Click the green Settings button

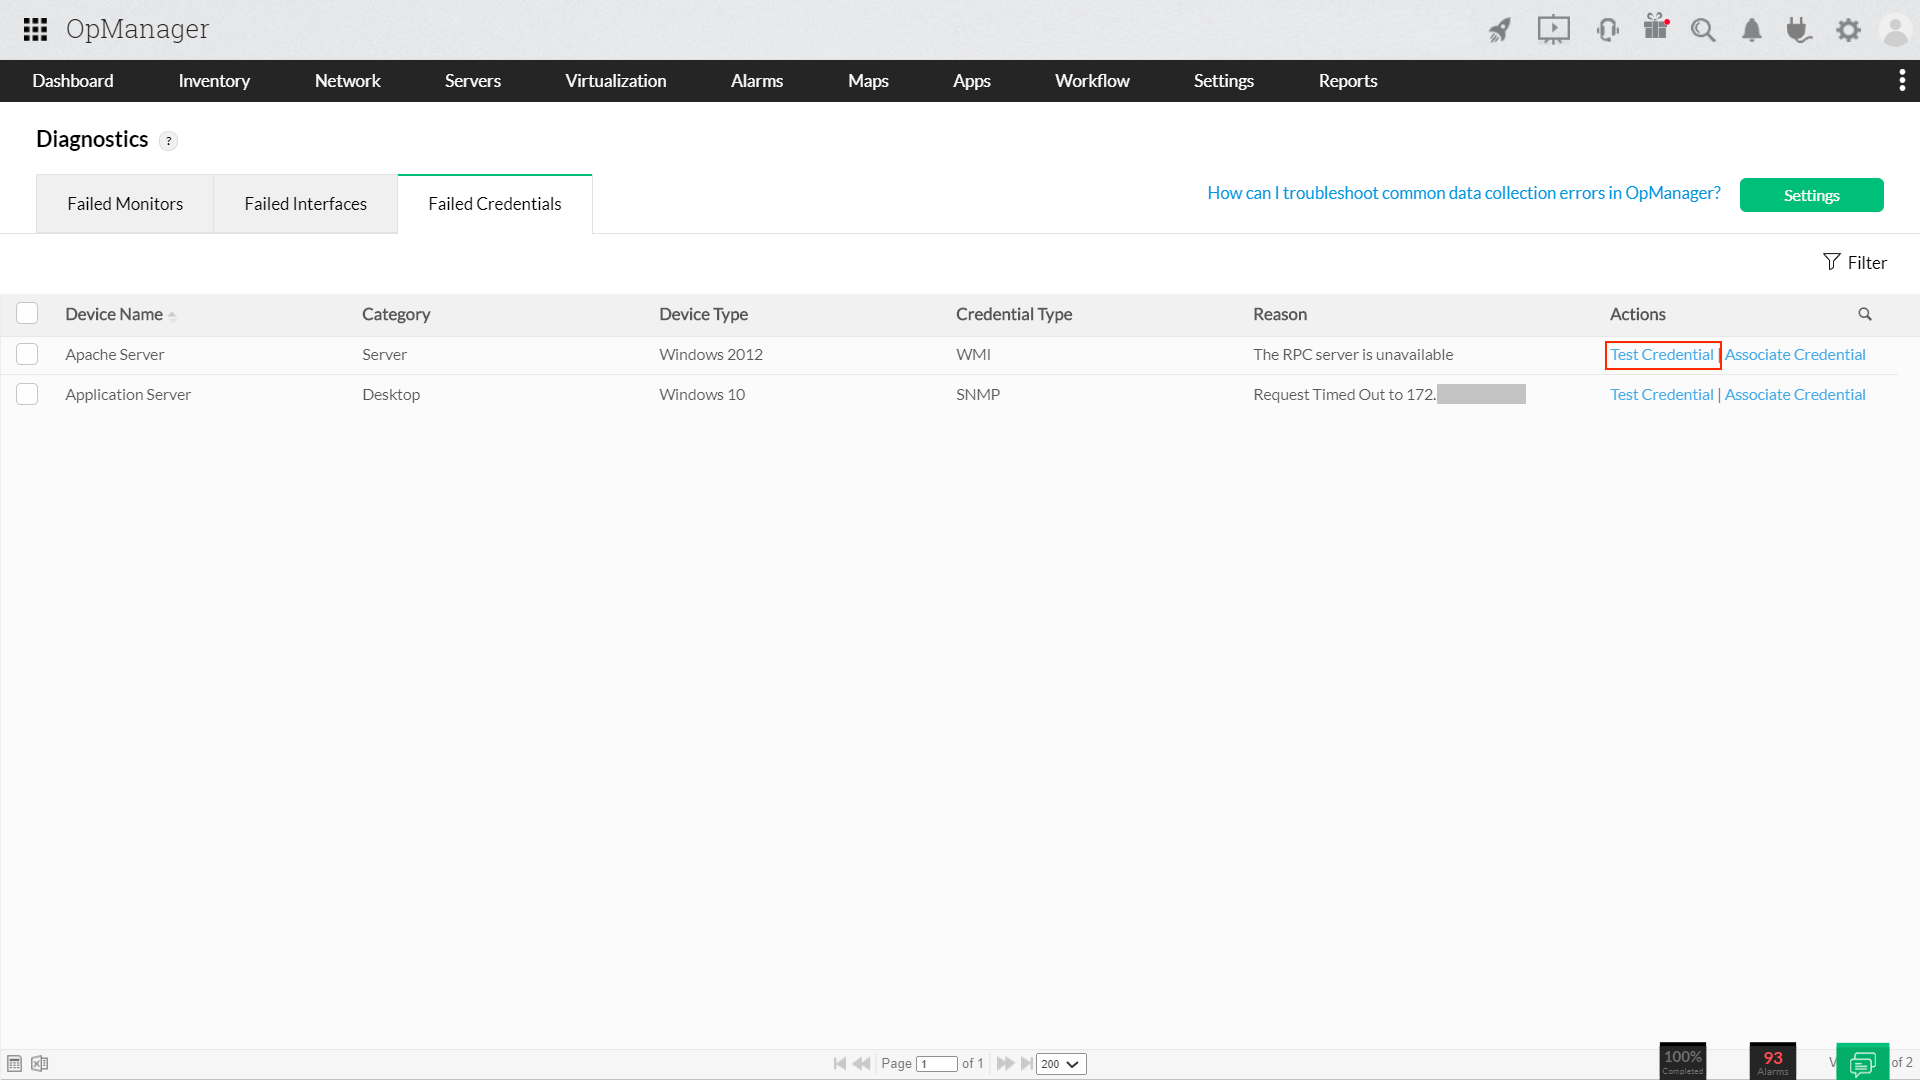(x=1810, y=195)
